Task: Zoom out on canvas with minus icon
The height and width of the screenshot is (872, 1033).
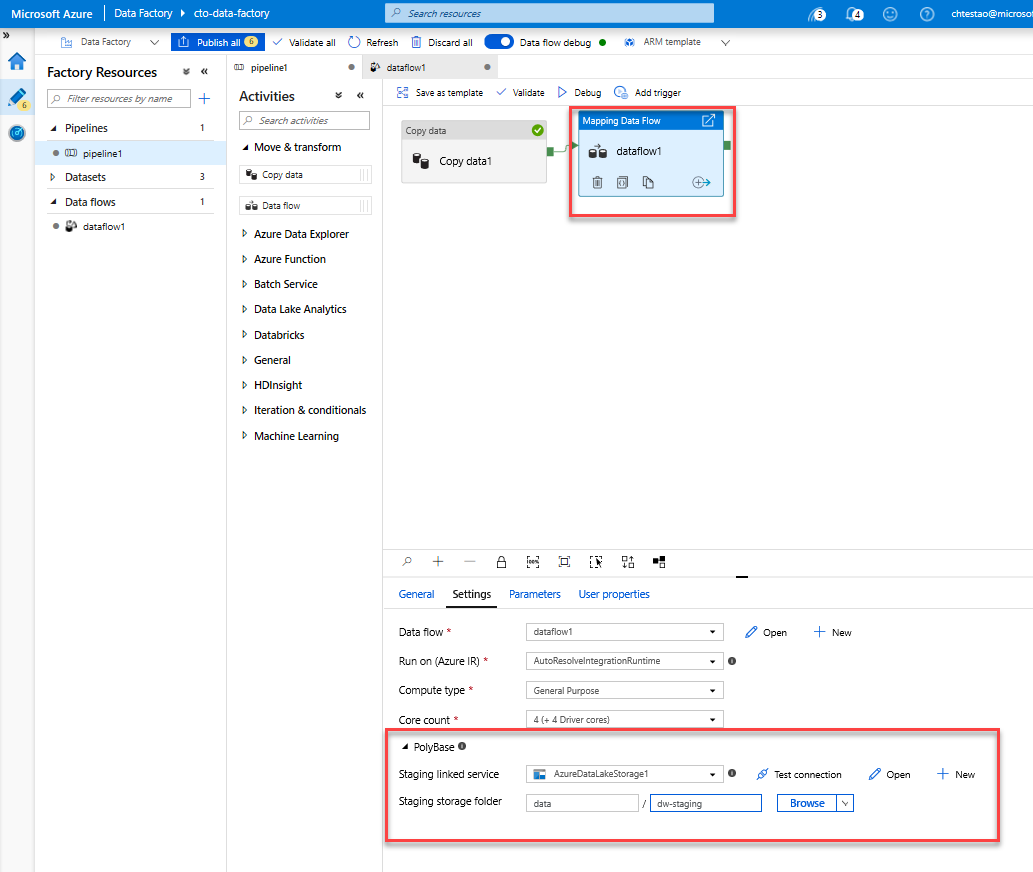Action: tap(470, 562)
